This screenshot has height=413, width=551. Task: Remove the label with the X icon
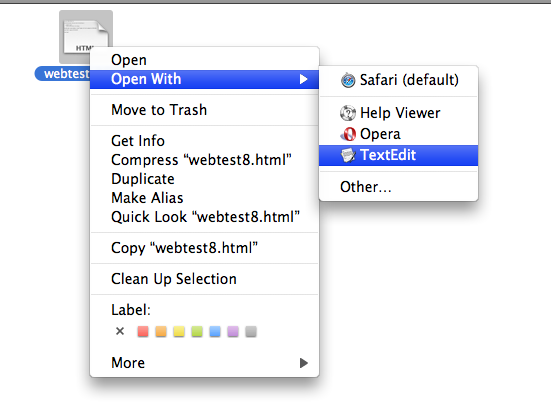click(120, 331)
